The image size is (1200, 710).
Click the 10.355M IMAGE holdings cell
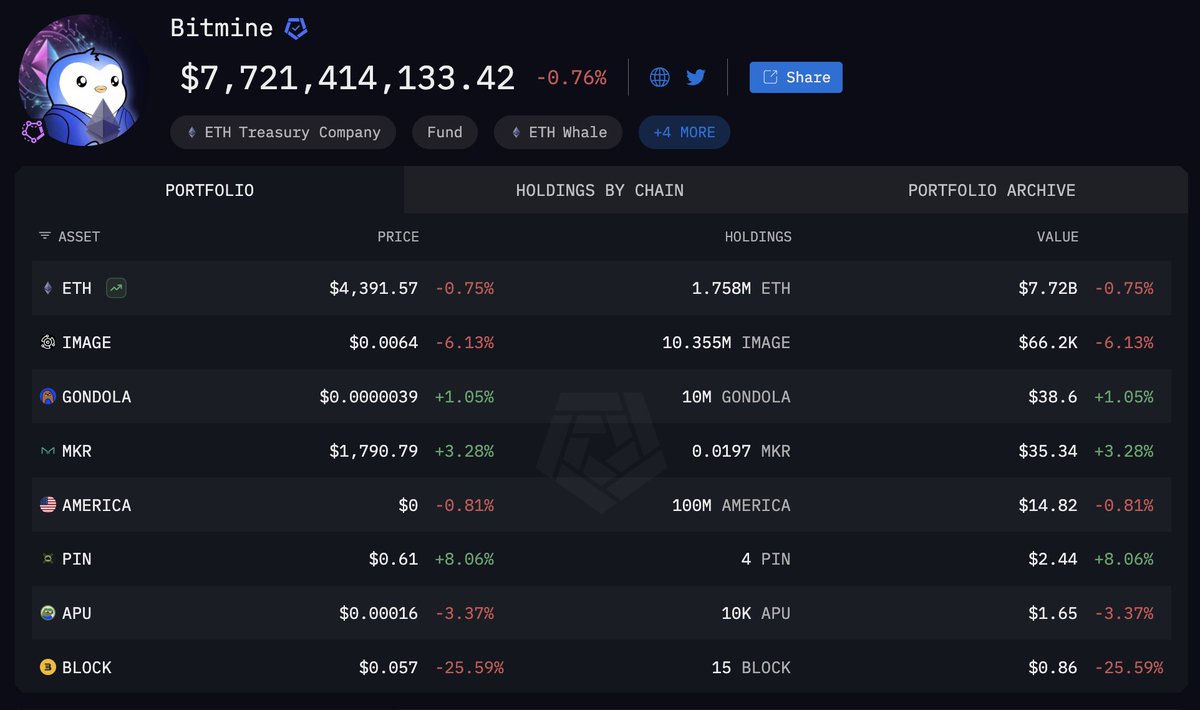[726, 342]
